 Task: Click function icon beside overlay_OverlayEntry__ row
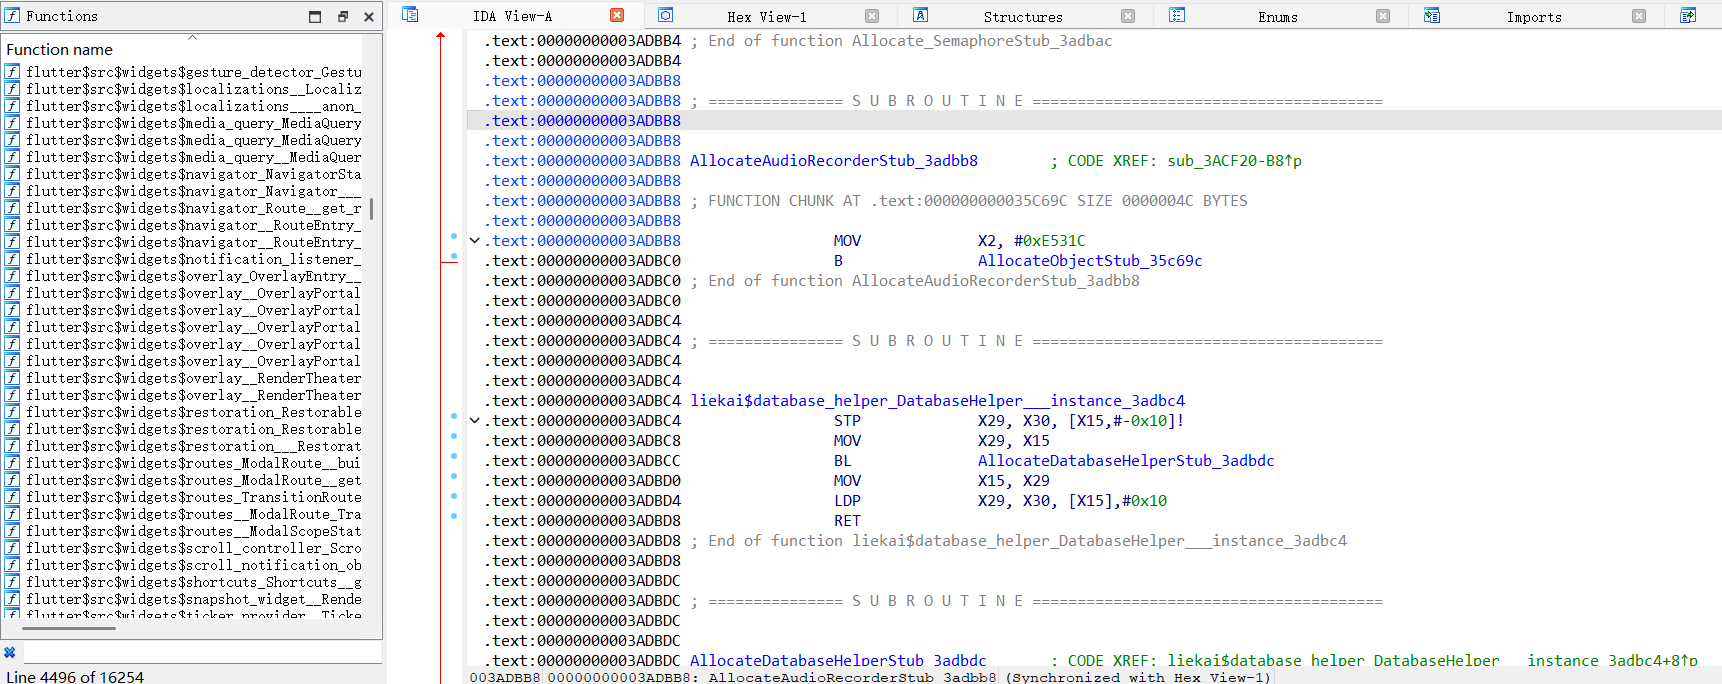pyautogui.click(x=12, y=276)
